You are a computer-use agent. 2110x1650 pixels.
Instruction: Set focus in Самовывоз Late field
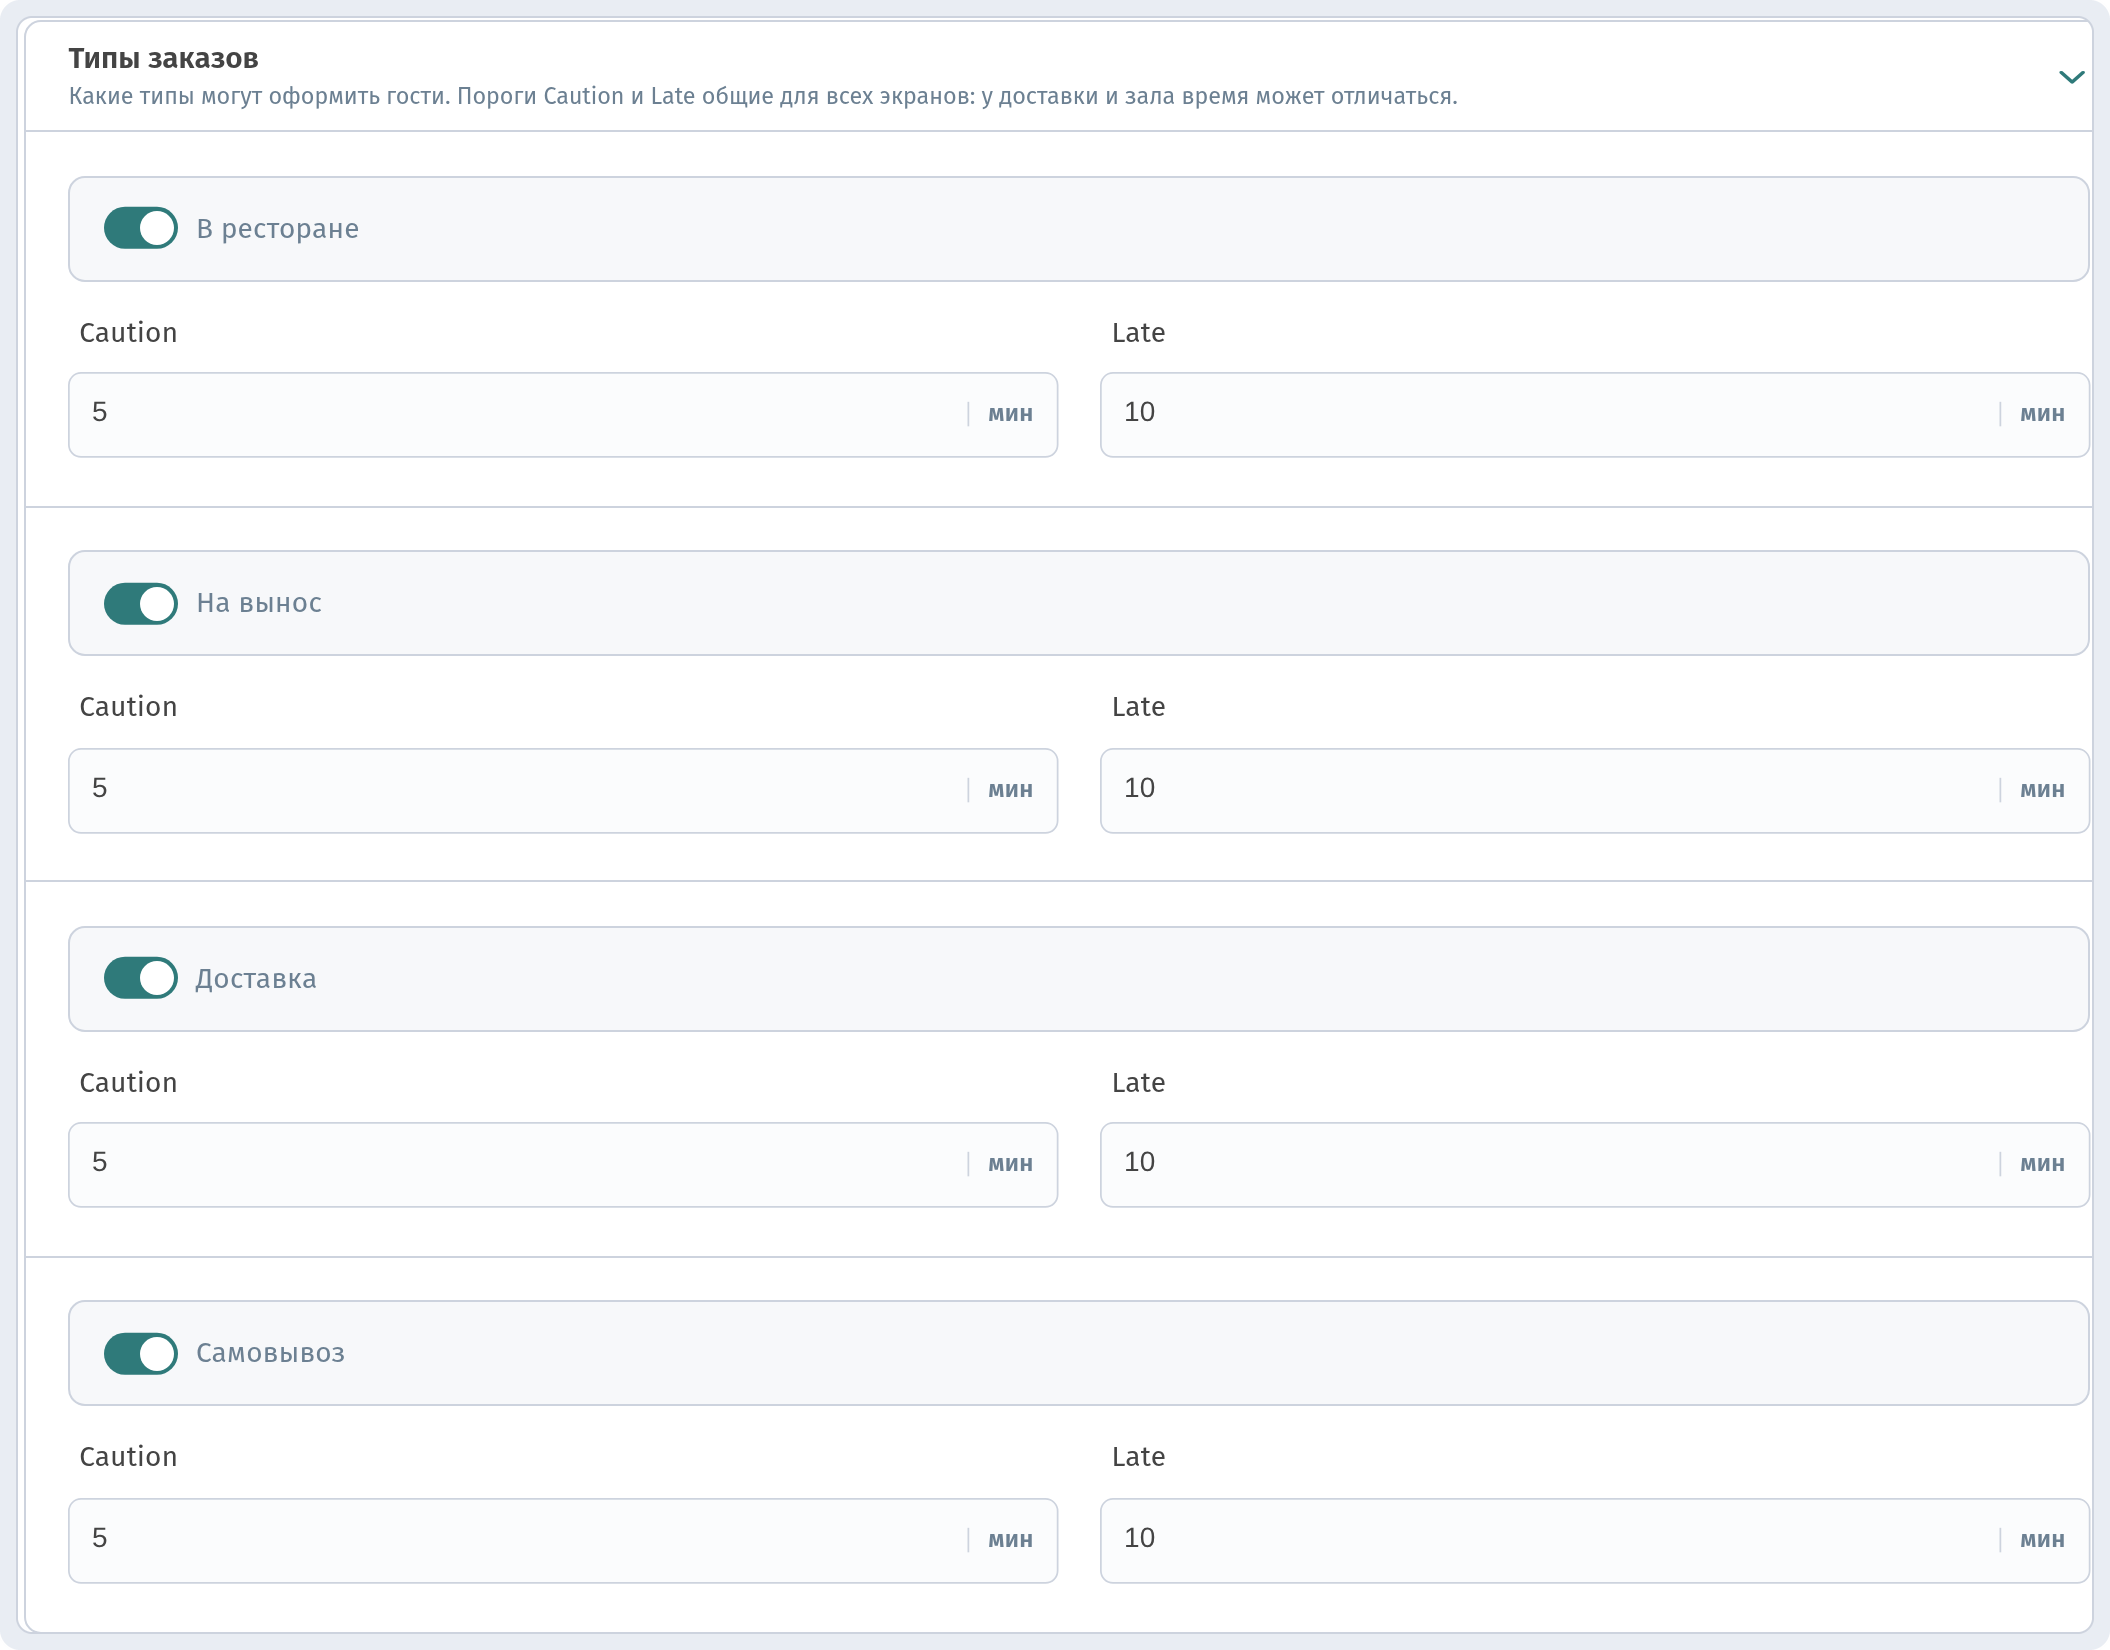(x=1594, y=1540)
